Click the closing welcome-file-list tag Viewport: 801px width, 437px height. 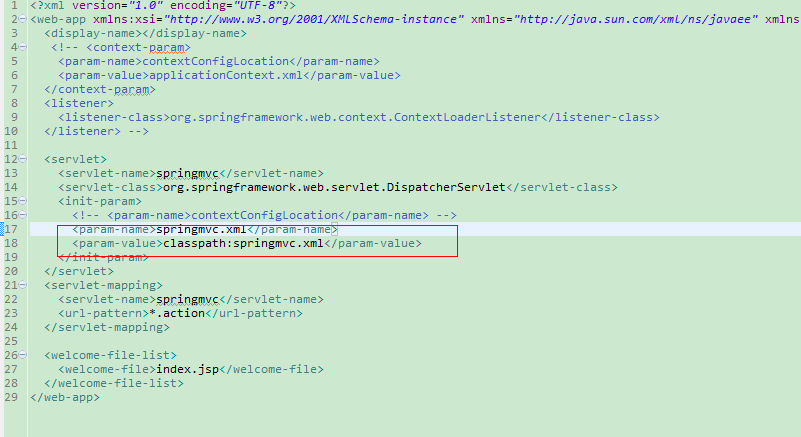[x=114, y=383]
